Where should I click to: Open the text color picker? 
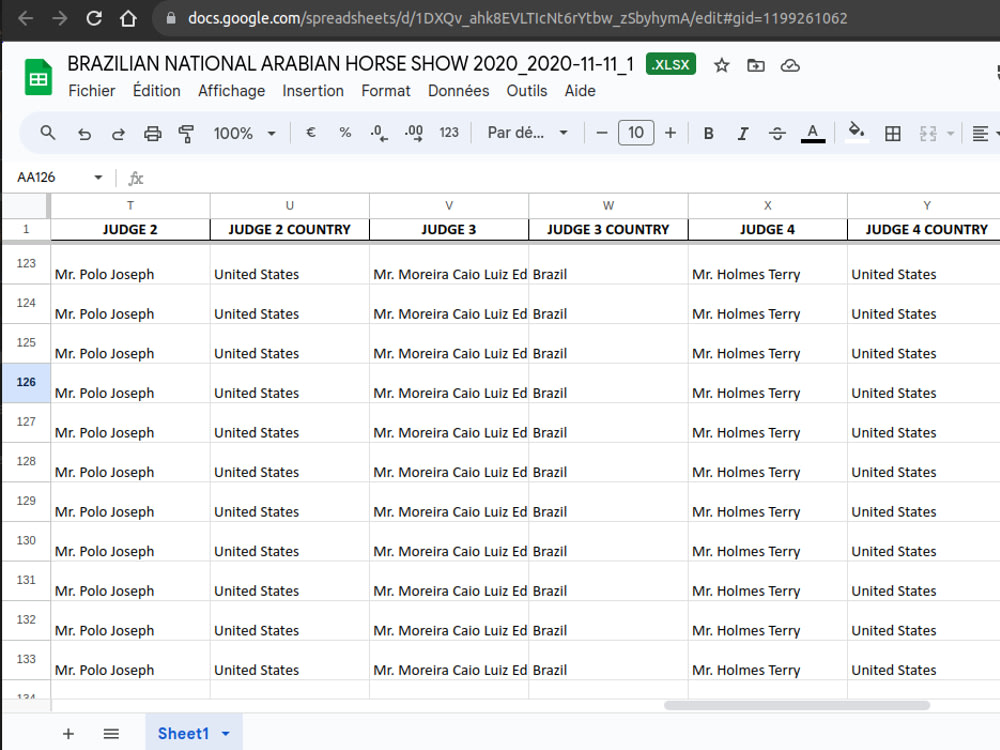point(812,133)
